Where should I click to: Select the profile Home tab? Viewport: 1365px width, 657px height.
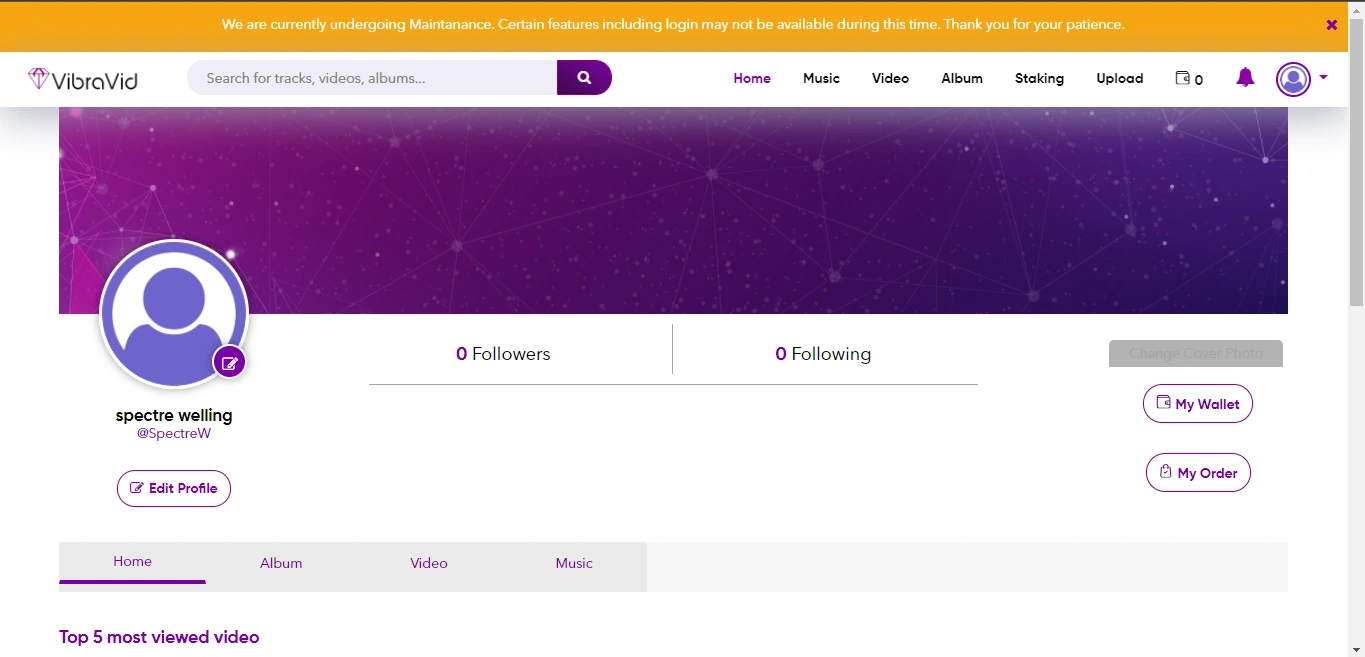click(132, 562)
